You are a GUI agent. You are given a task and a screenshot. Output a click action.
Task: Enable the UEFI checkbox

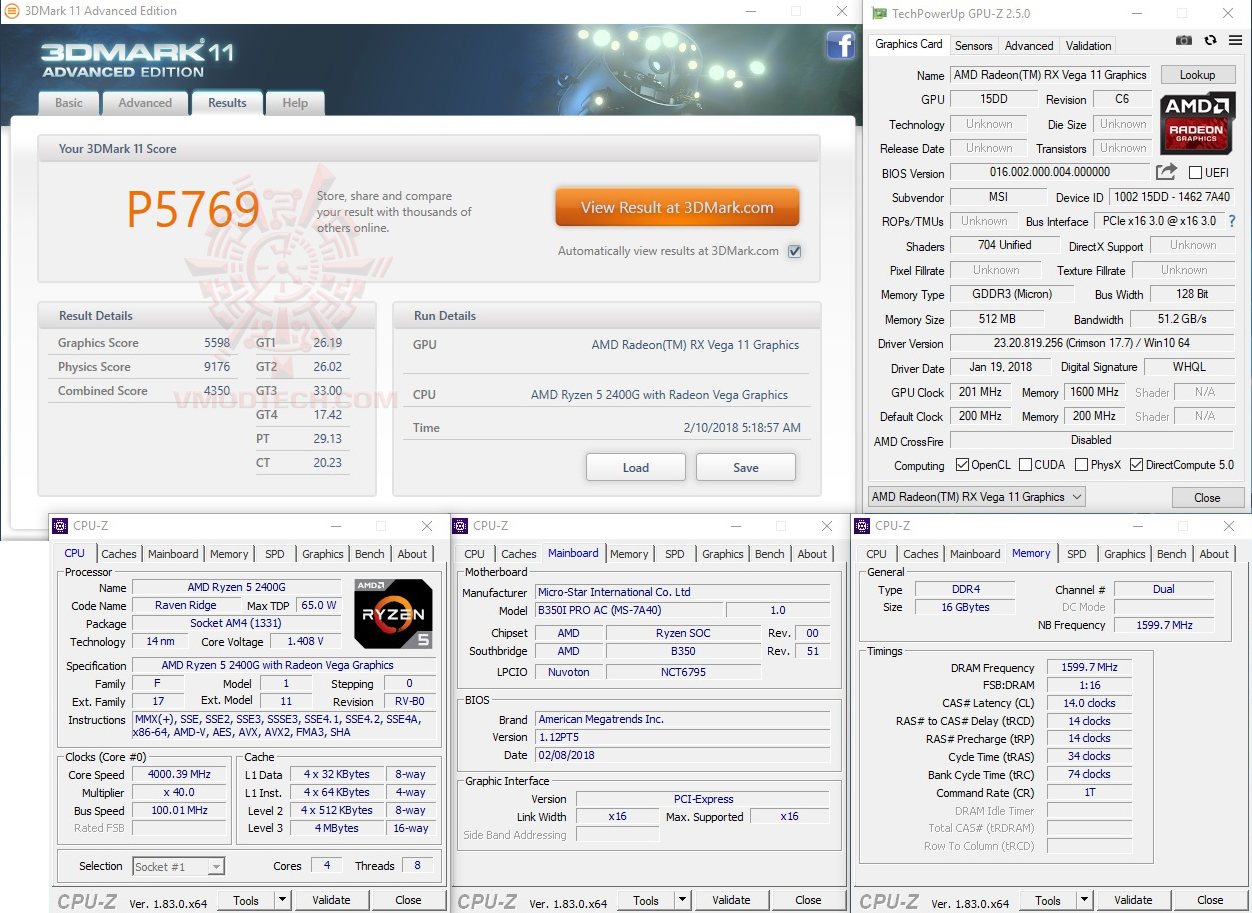(1195, 173)
